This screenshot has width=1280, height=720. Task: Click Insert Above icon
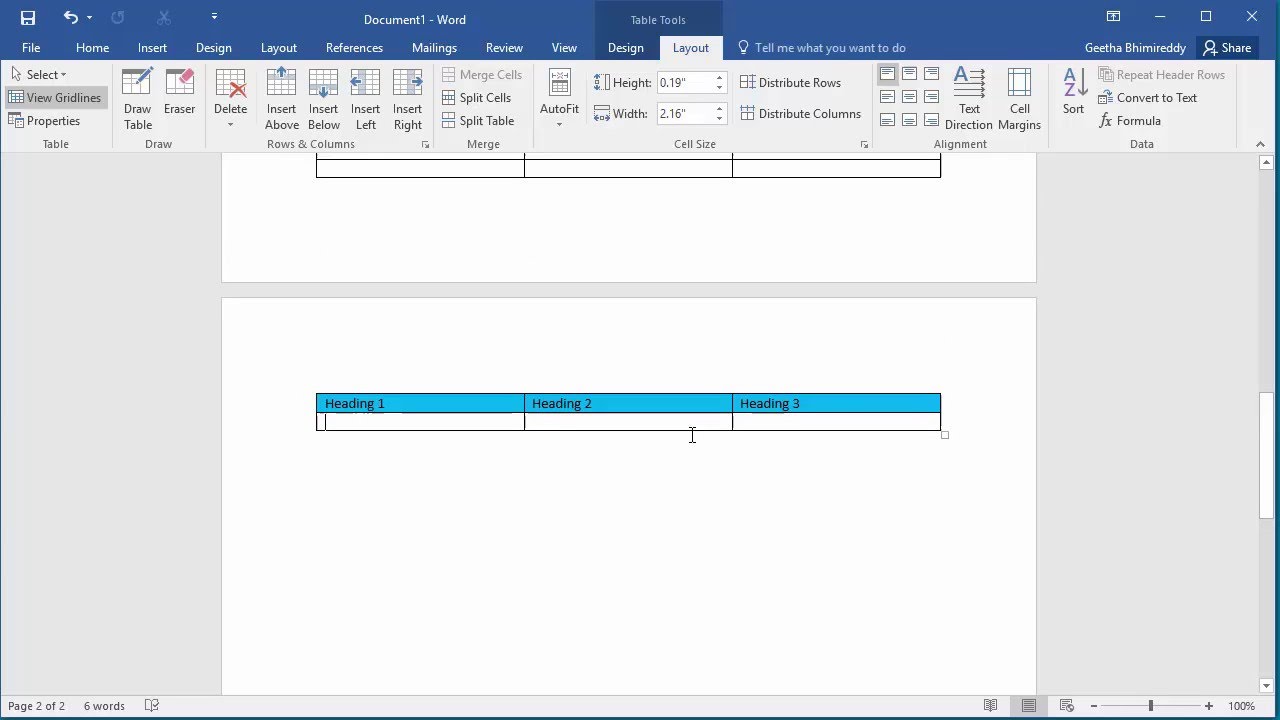pos(282,99)
